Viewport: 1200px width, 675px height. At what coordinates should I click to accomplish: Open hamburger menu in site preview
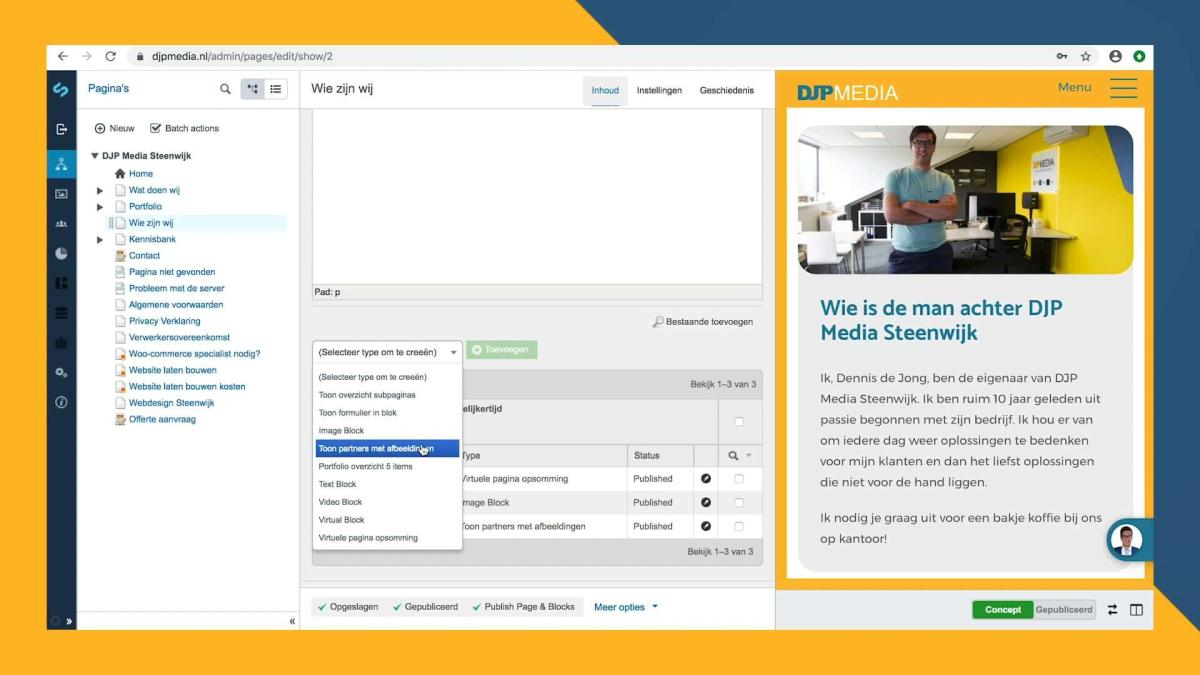[x=1123, y=88]
